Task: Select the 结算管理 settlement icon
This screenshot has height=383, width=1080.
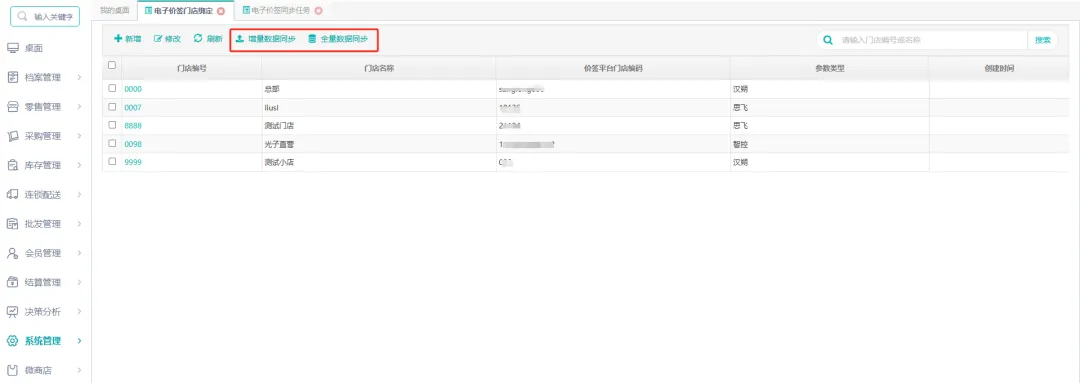Action: [12, 282]
